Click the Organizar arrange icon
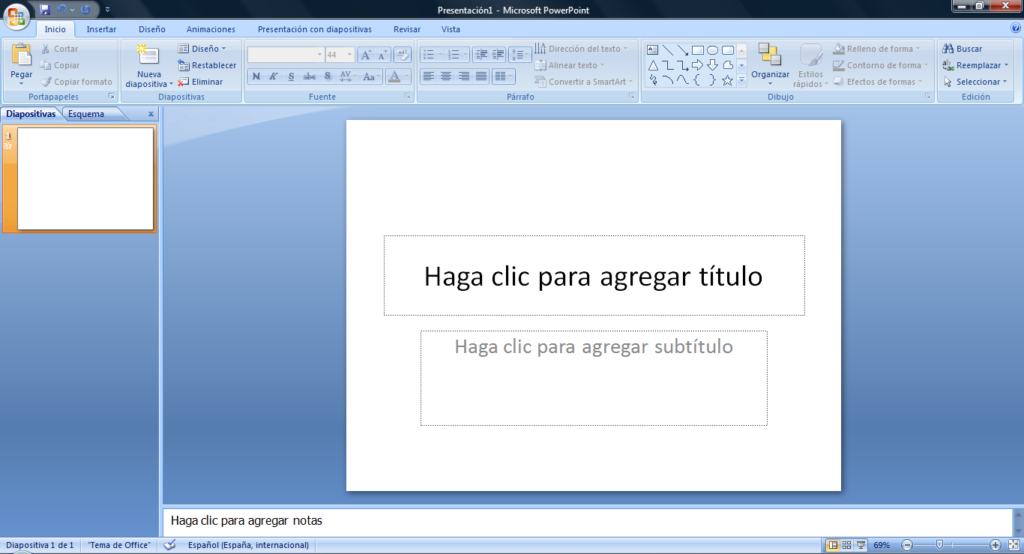Image resolution: width=1024 pixels, height=554 pixels. pyautogui.click(x=769, y=56)
